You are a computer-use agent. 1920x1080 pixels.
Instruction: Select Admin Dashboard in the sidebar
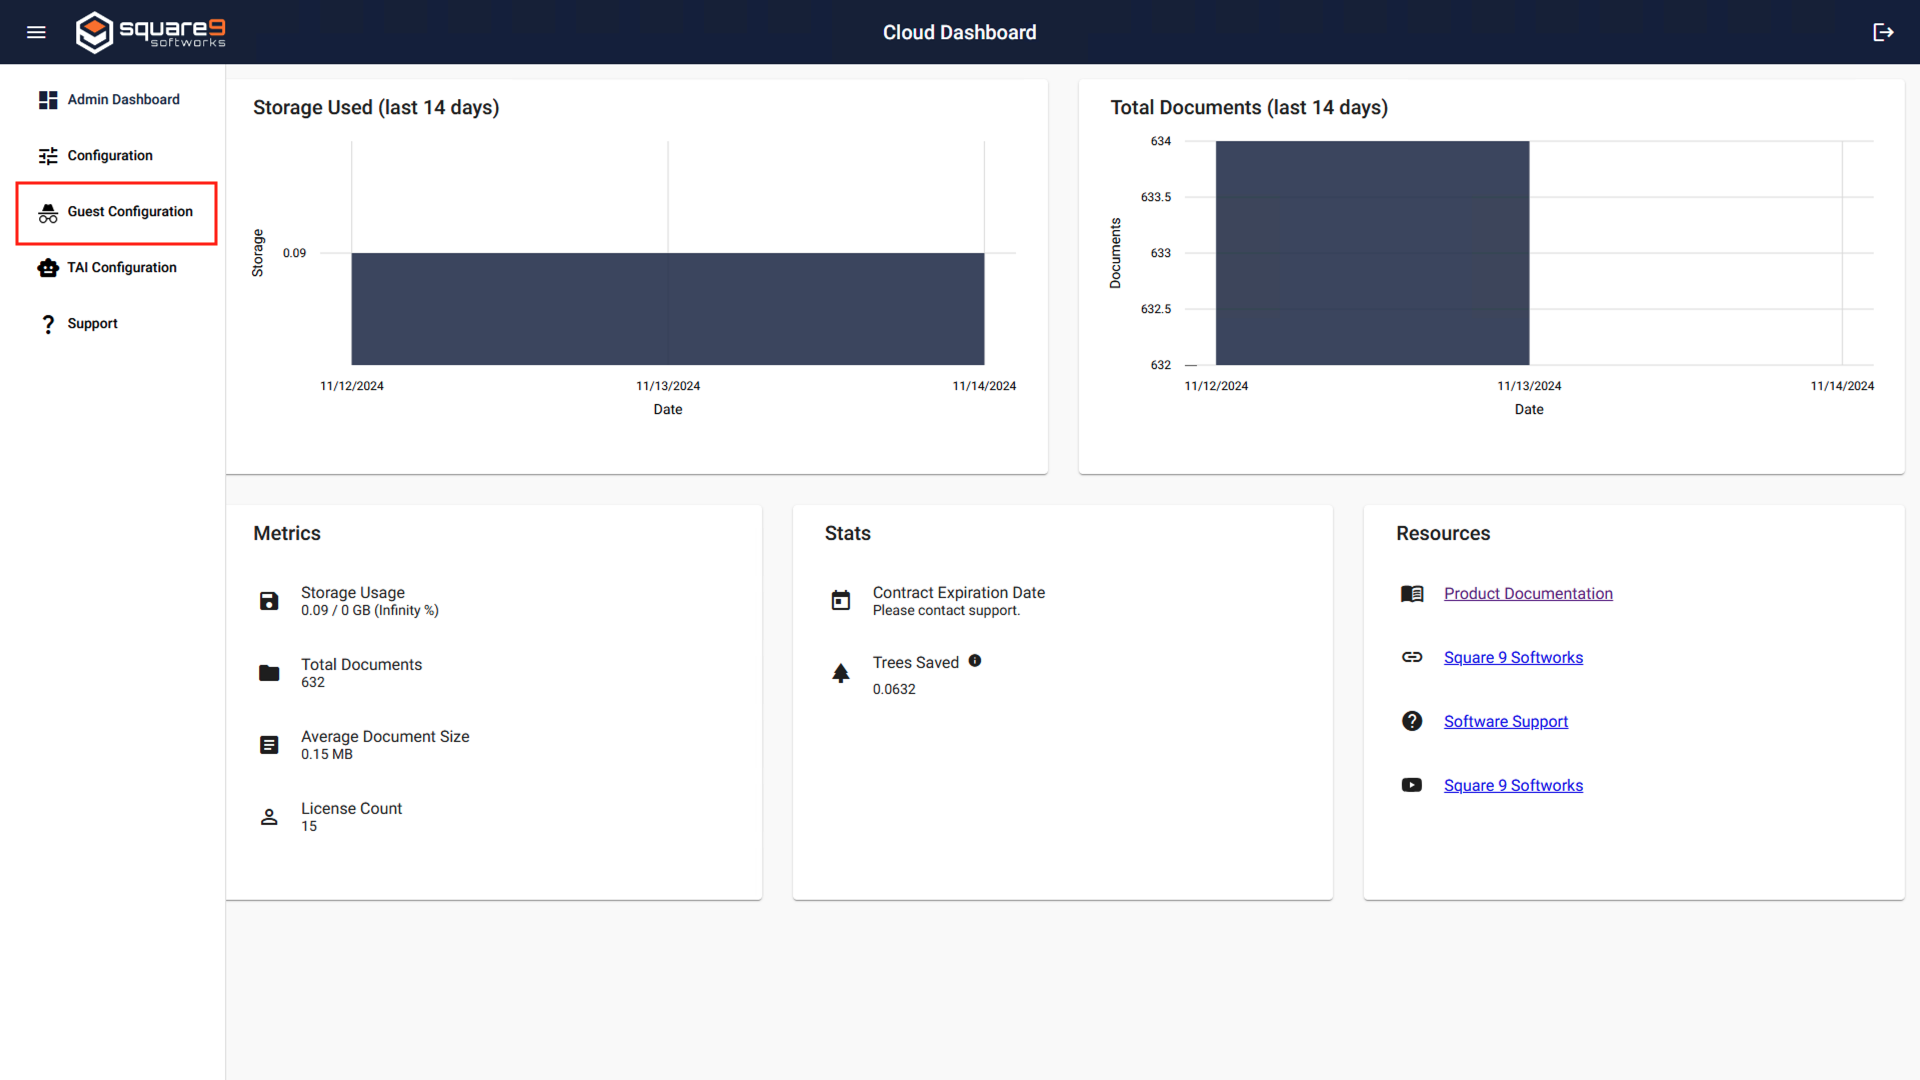coord(123,99)
